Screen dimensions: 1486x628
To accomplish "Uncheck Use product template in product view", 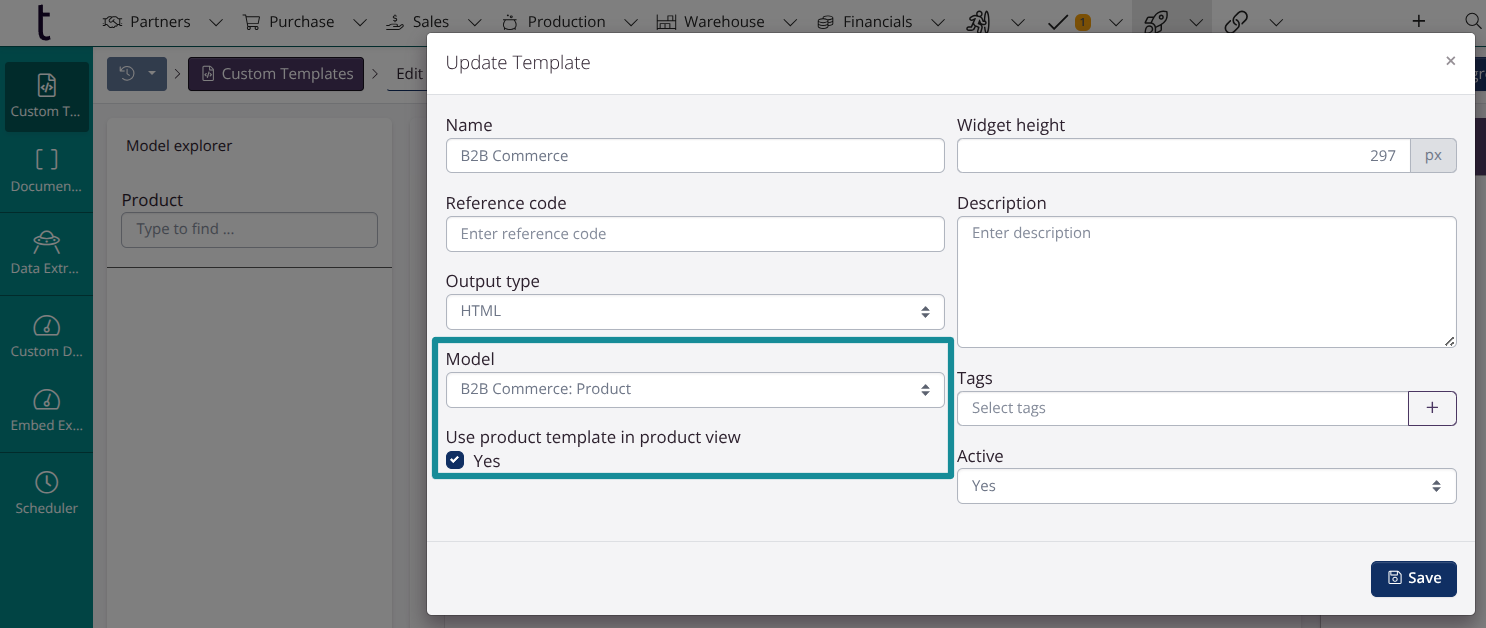I will coord(456,460).
